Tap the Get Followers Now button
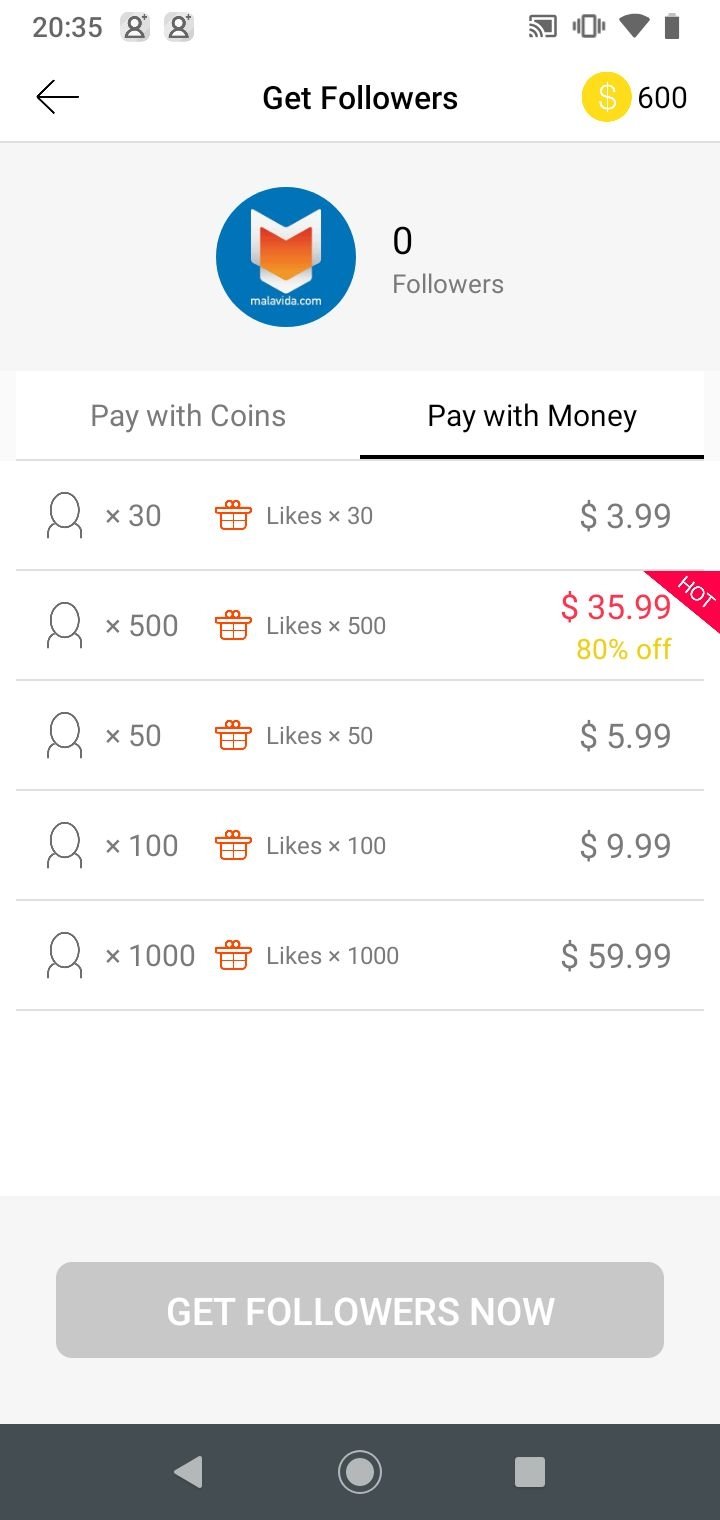The image size is (720, 1520). click(x=360, y=1310)
